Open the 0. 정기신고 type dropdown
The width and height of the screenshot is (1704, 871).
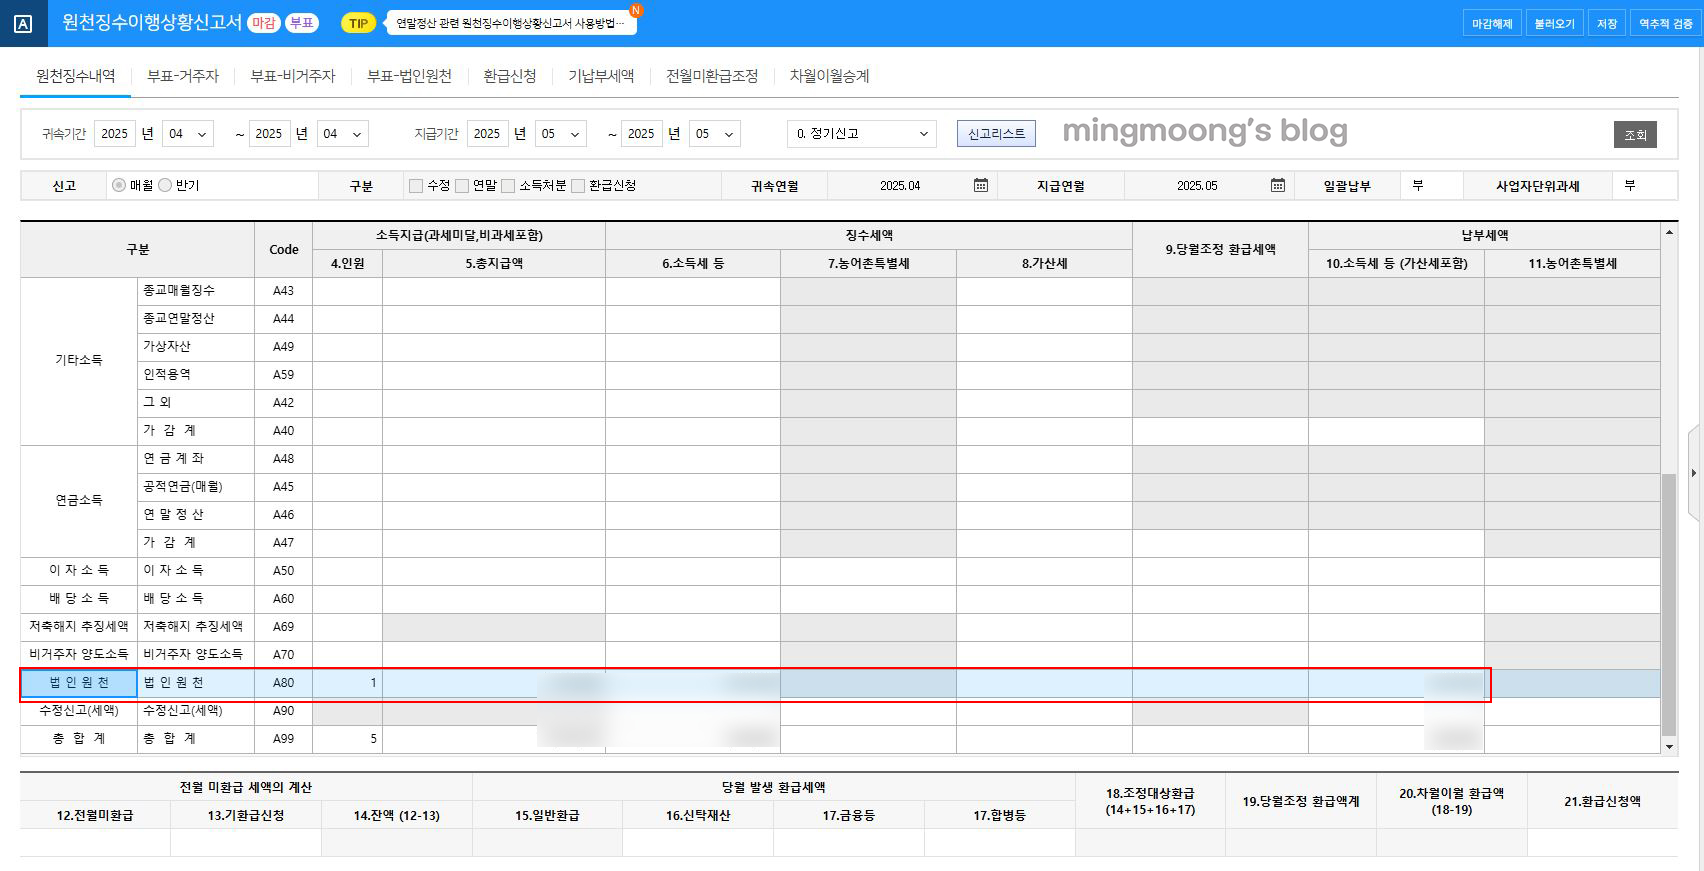(x=862, y=133)
